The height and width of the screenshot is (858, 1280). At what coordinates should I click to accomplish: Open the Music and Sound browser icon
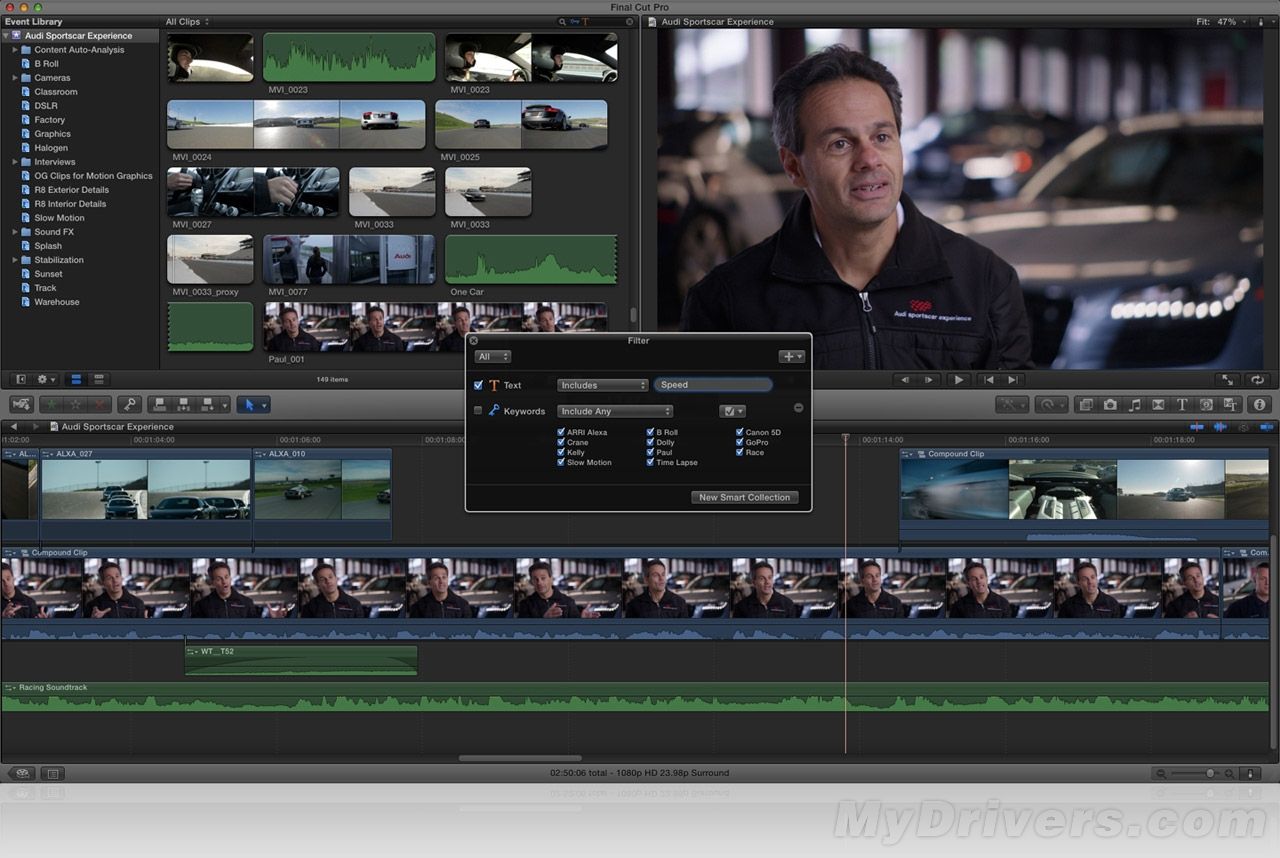(1136, 404)
